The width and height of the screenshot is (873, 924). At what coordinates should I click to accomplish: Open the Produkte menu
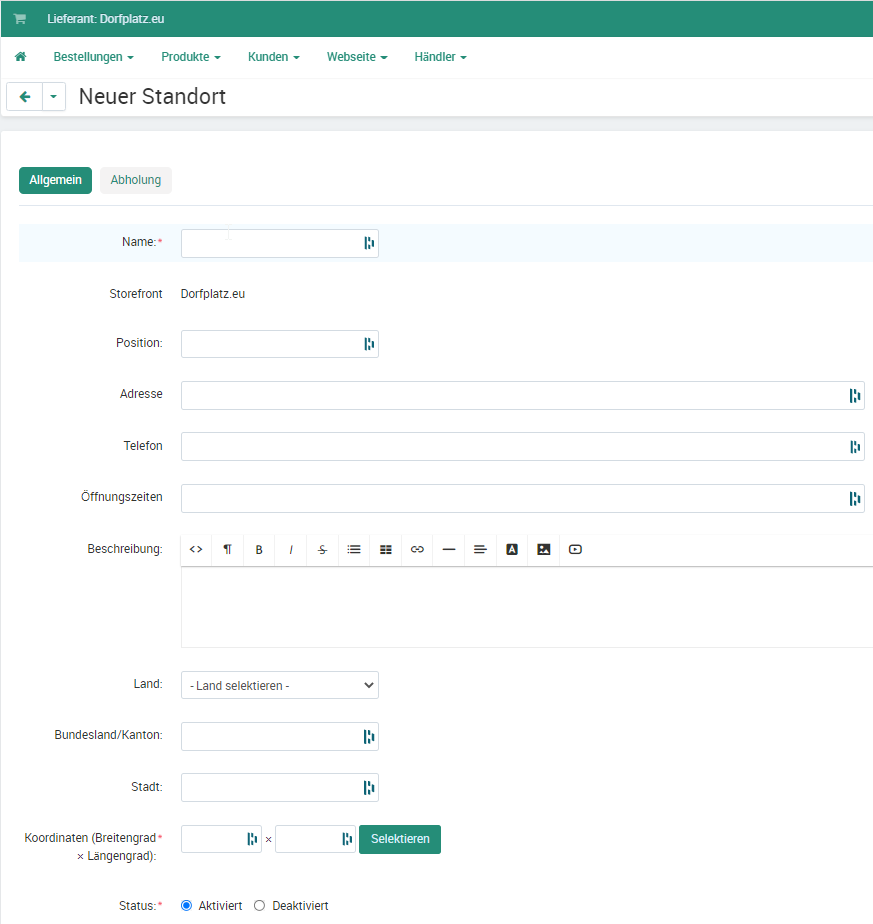(x=191, y=57)
